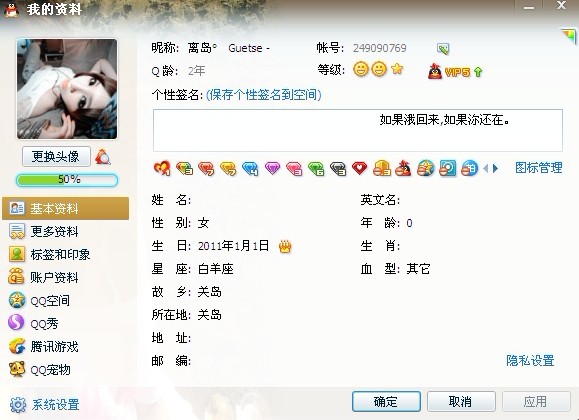Click the green upgrade arrow beside VIP5
This screenshot has height=420, width=579.
tap(478, 72)
